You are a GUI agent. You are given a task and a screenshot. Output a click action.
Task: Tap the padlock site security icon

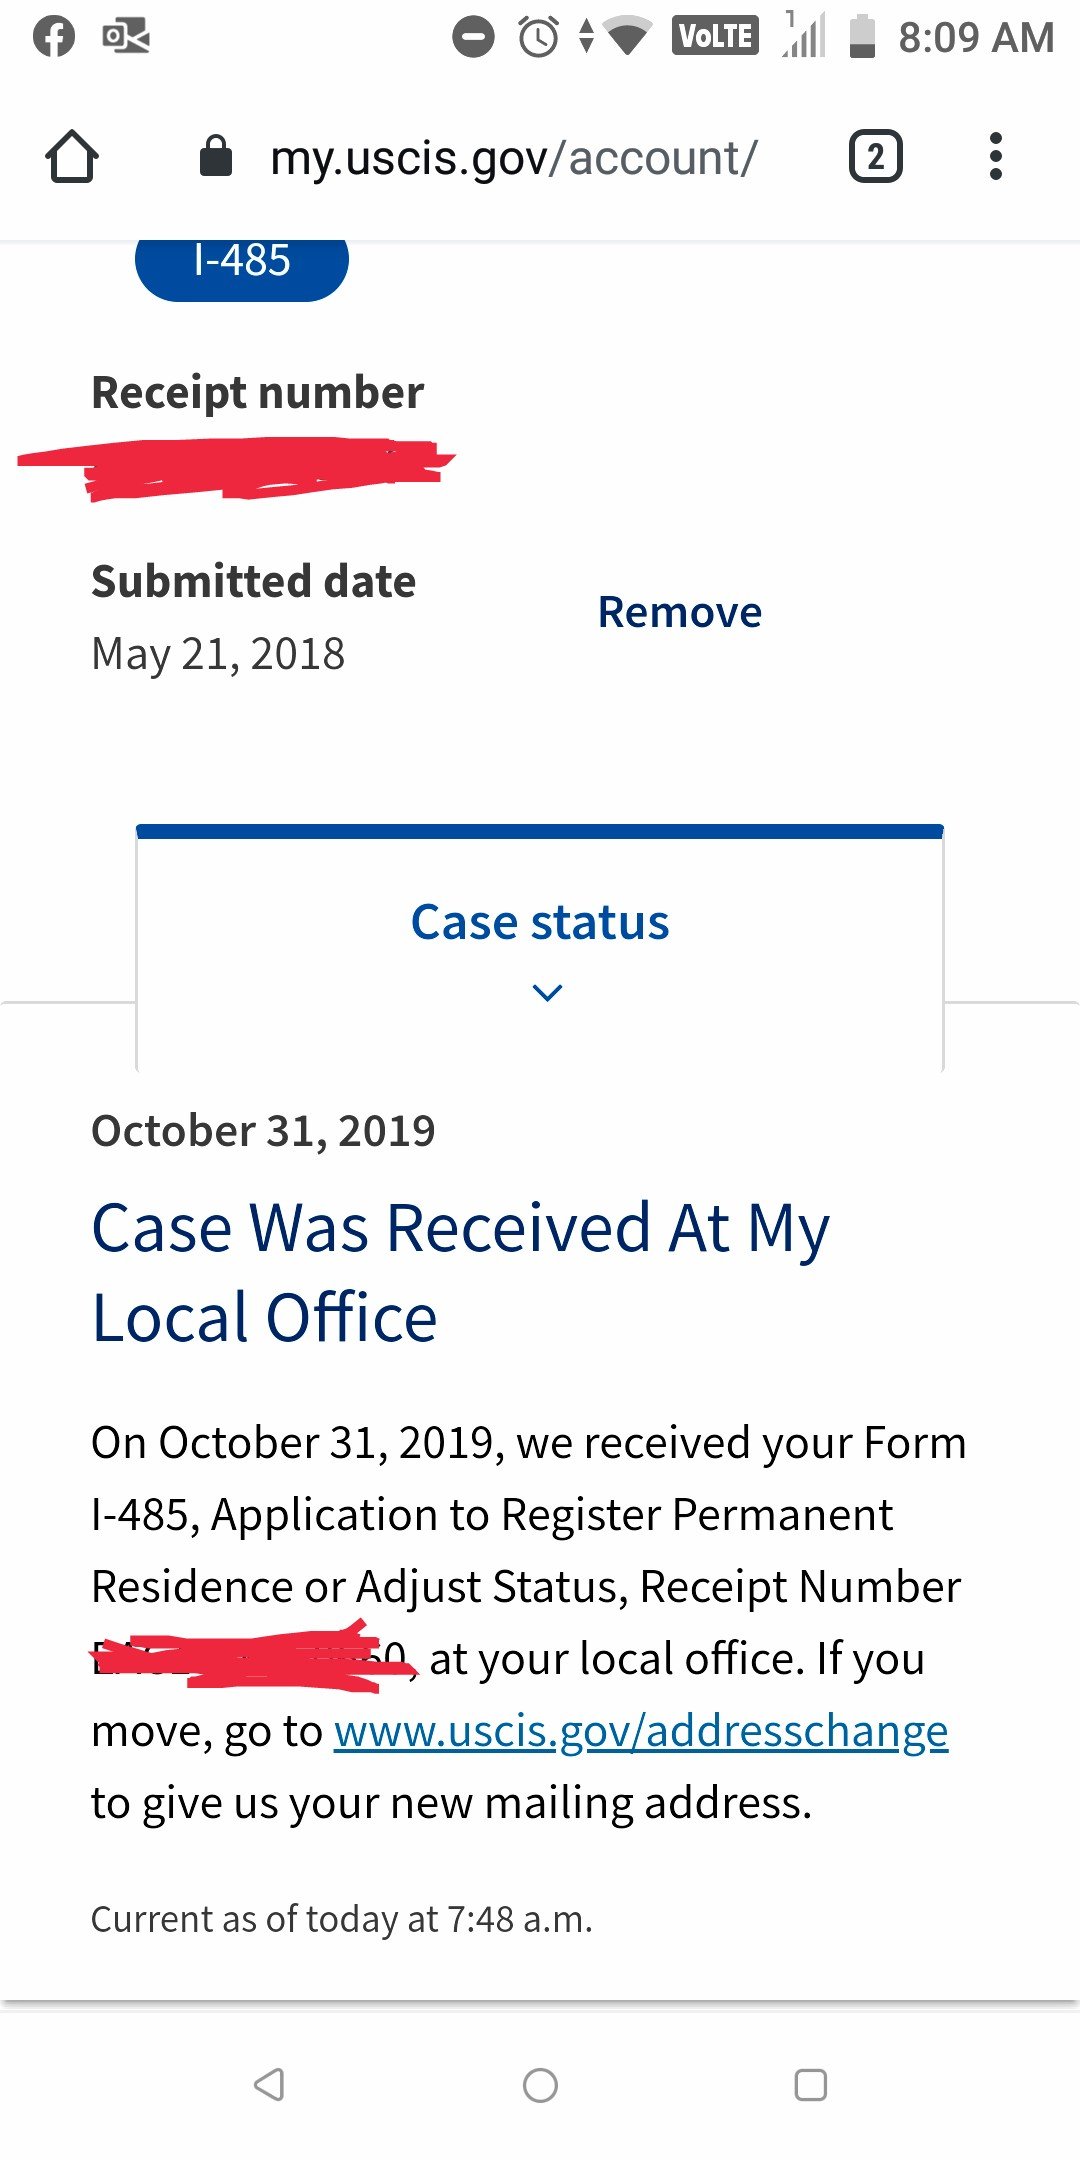click(x=215, y=156)
